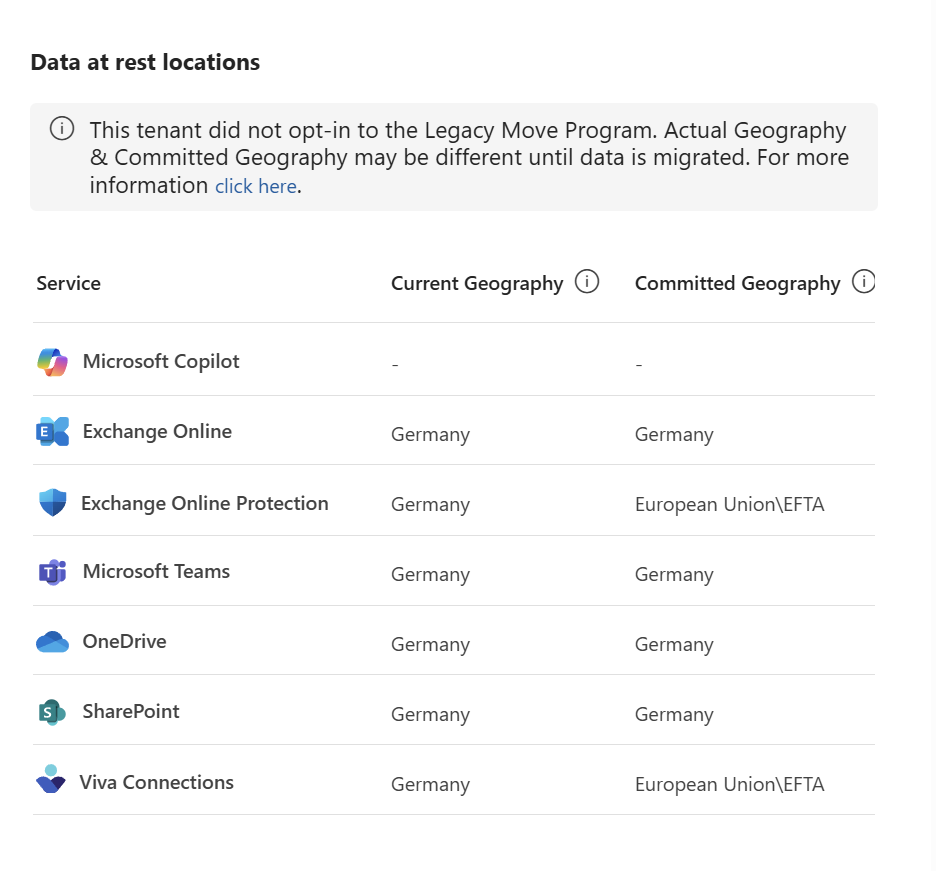Select the SharePoint service name
The width and height of the screenshot is (936, 871).
[131, 712]
